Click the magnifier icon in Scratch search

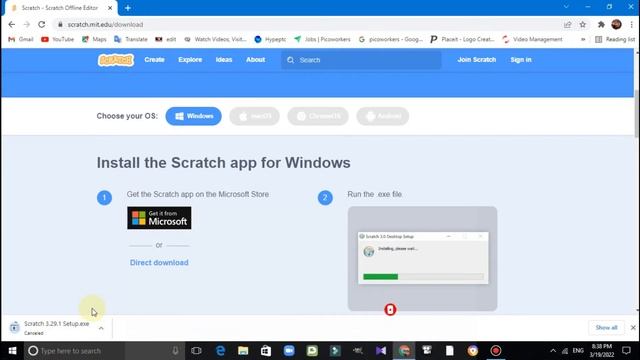coord(290,60)
